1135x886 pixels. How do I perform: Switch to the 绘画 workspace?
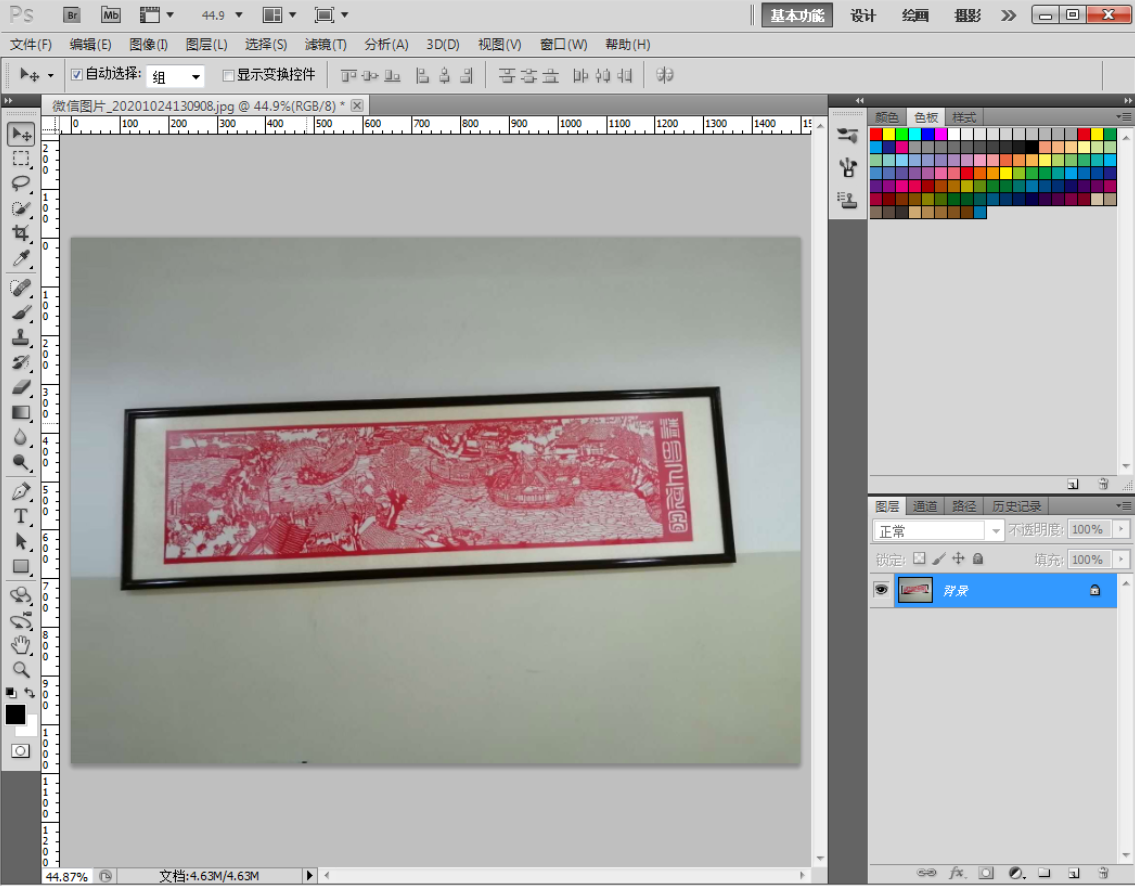click(x=915, y=15)
